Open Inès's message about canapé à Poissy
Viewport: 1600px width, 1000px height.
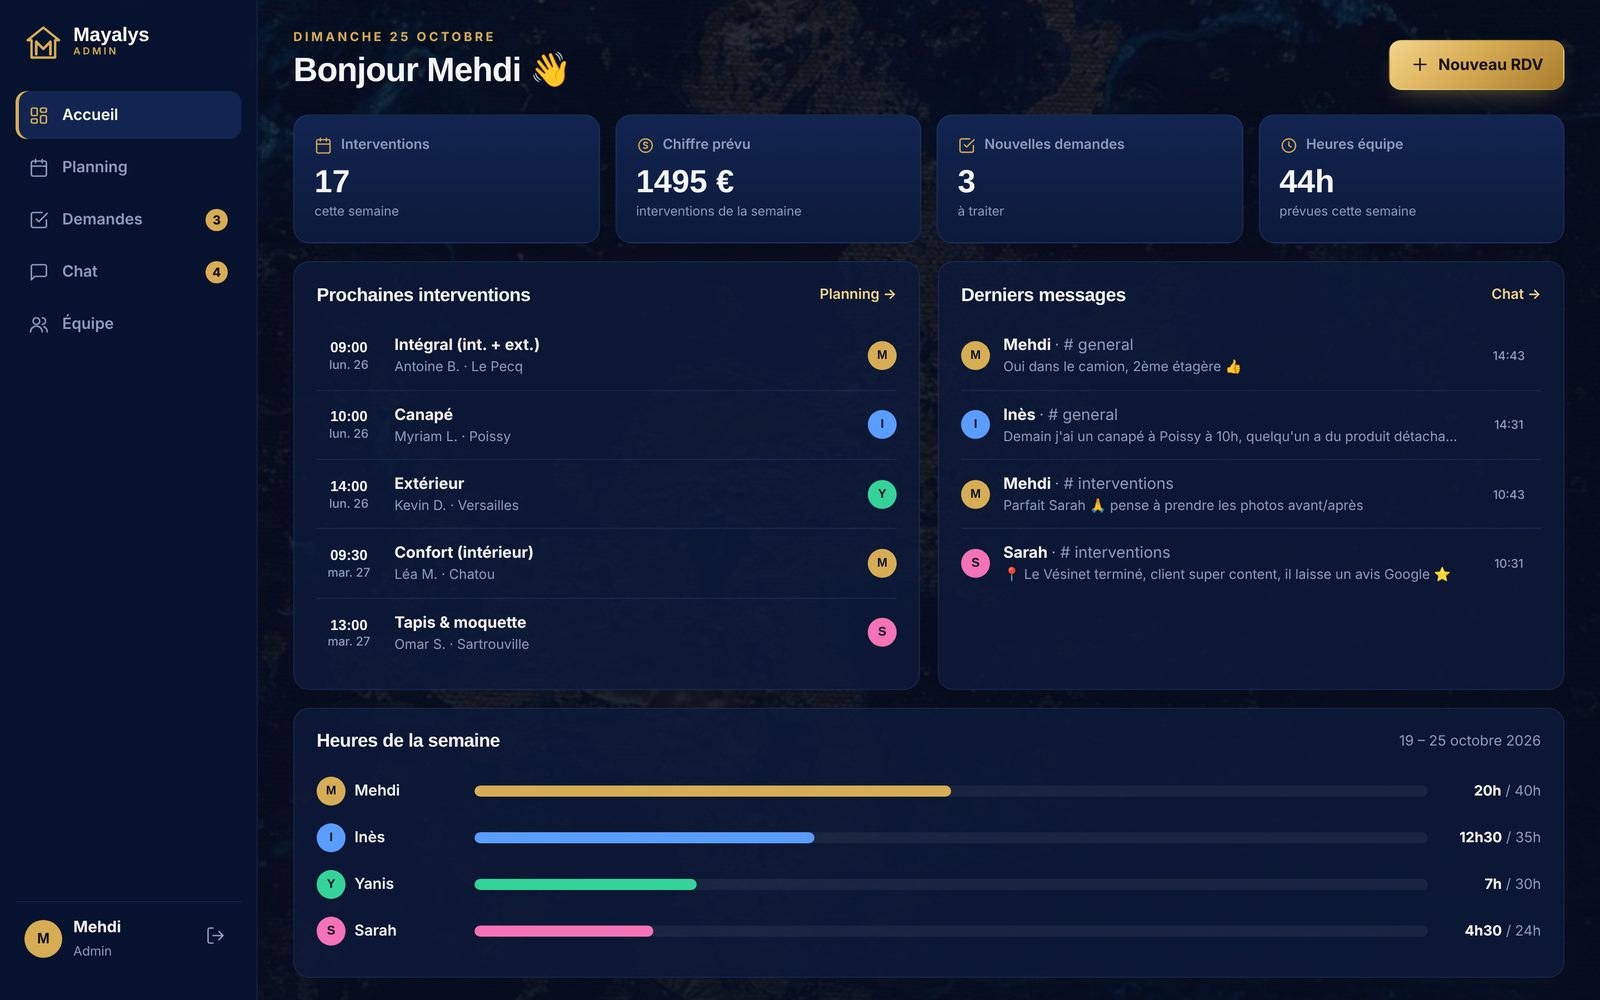click(x=1250, y=424)
